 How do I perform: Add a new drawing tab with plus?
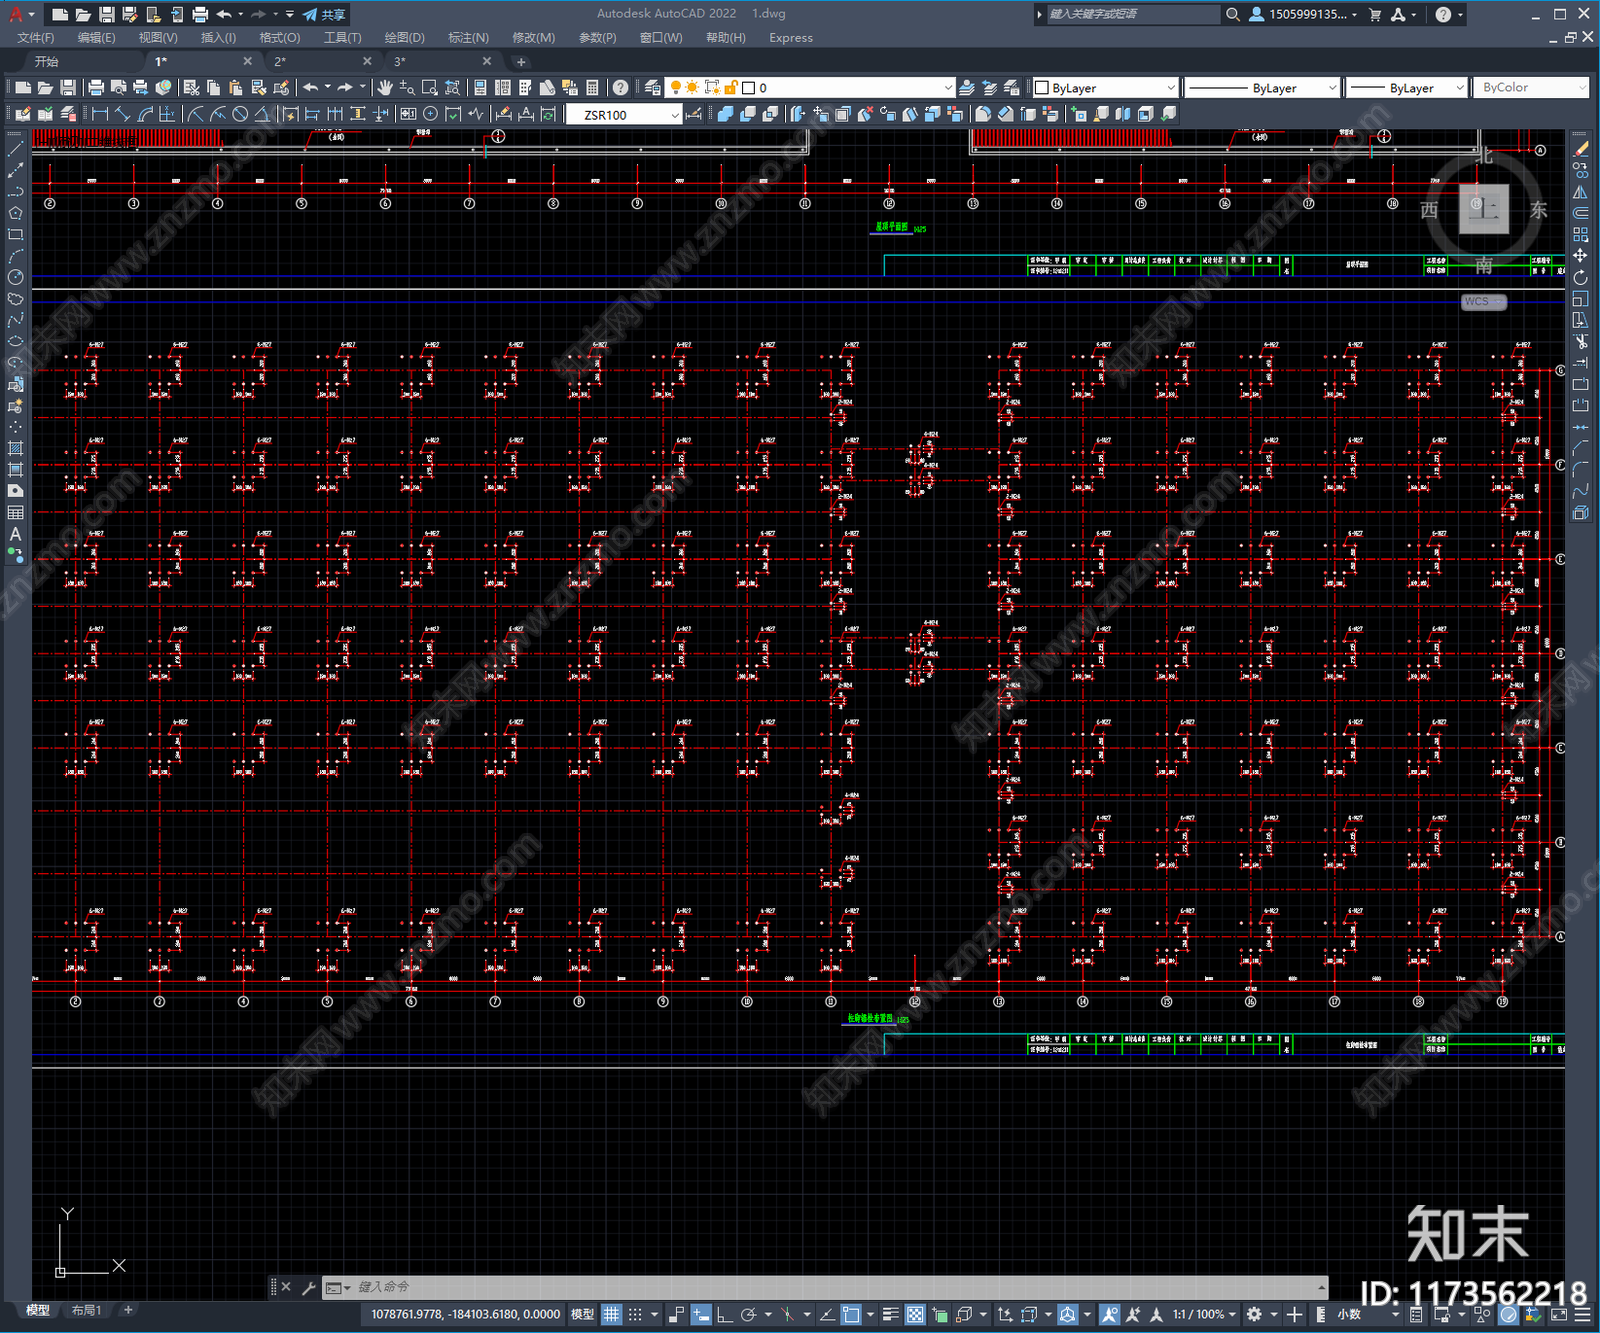pos(521,62)
